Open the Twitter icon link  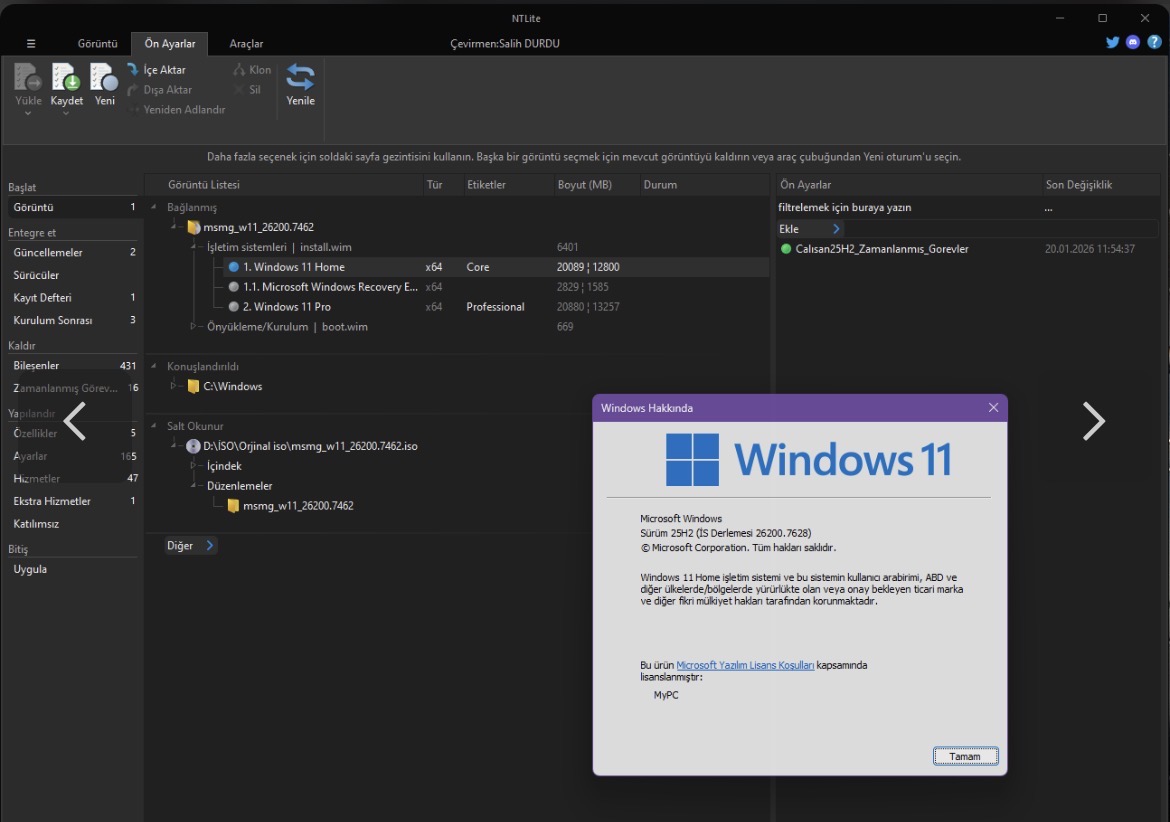coord(1112,43)
